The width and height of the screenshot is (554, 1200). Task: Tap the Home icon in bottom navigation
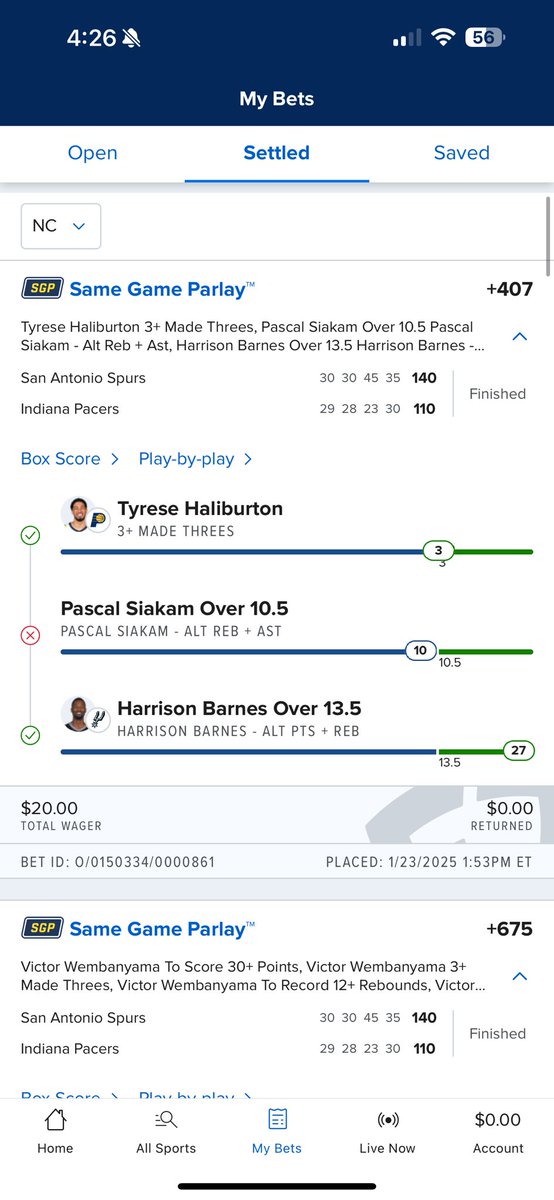pos(55,1119)
